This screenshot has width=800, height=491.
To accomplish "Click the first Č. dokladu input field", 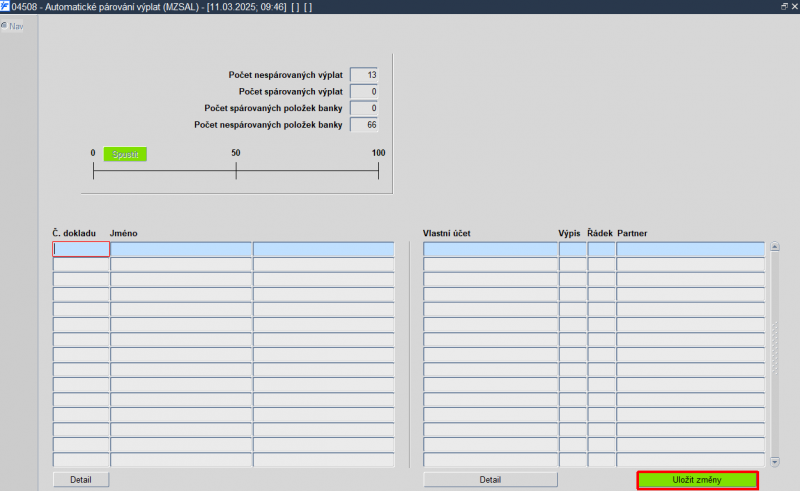I will [81, 249].
